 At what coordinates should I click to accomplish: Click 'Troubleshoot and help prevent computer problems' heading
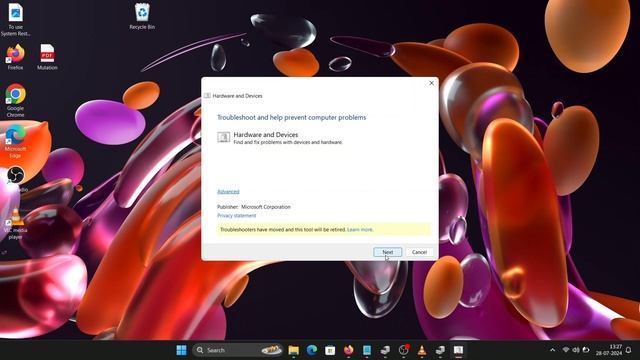(x=291, y=118)
